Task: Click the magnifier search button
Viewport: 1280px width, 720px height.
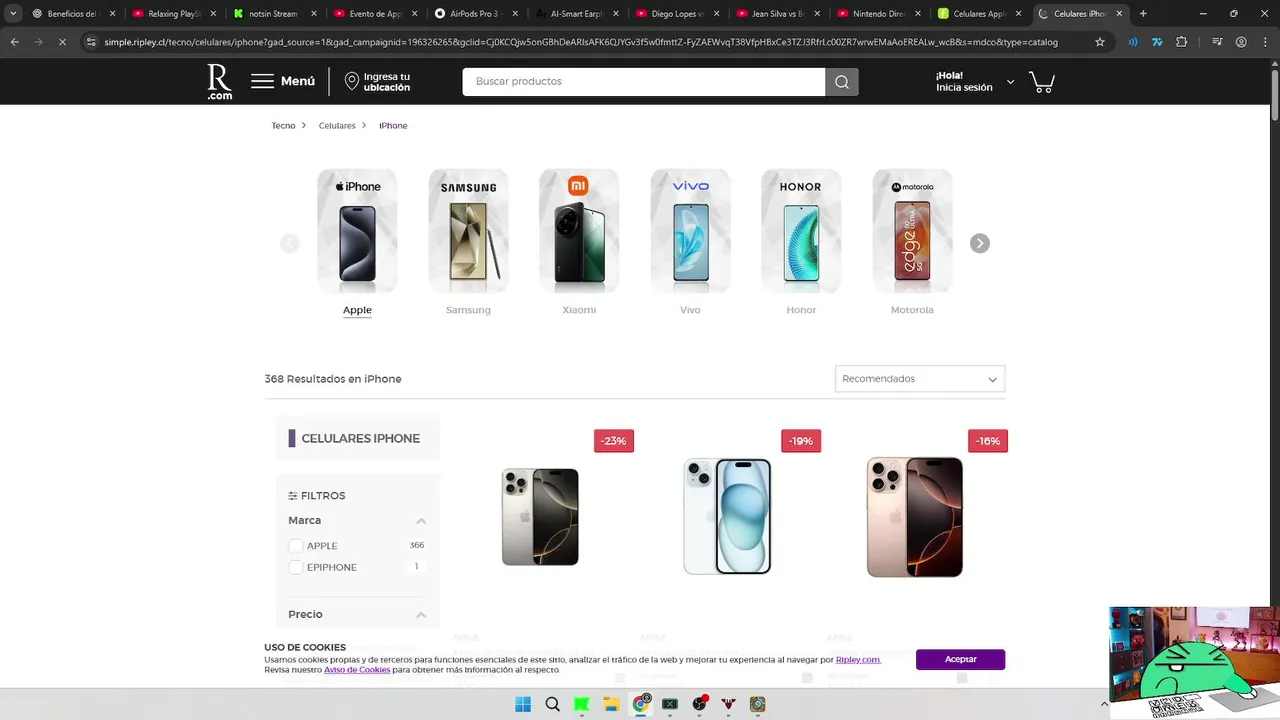Action: [842, 82]
